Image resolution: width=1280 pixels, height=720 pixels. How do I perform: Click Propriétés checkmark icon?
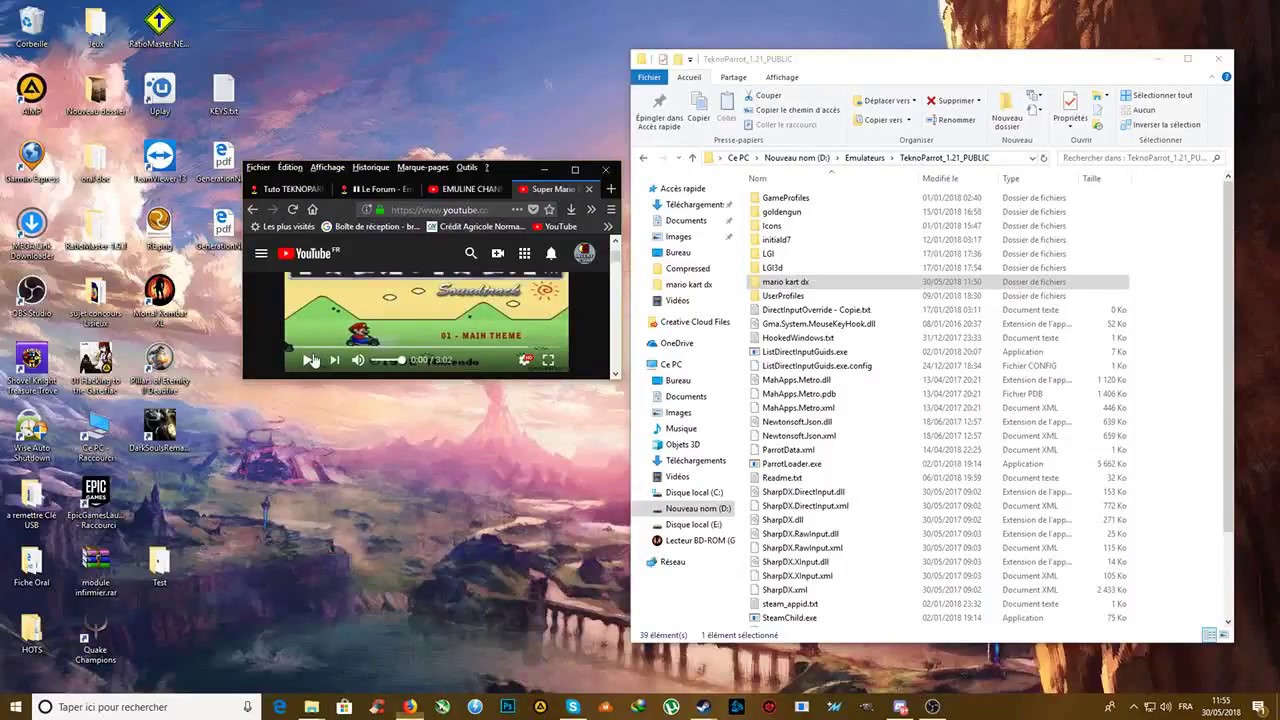click(1070, 102)
